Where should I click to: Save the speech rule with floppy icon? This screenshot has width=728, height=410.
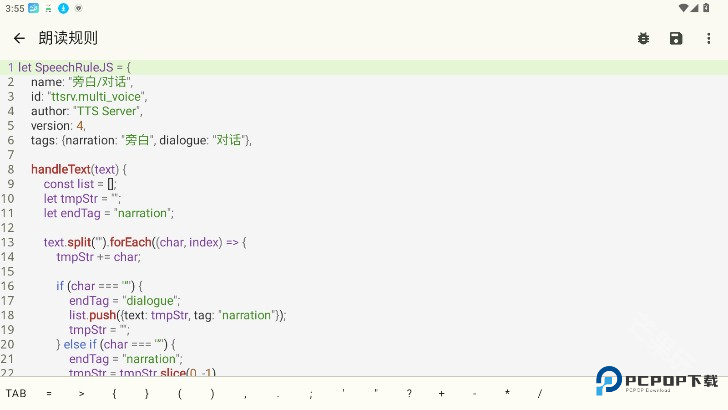[x=676, y=38]
